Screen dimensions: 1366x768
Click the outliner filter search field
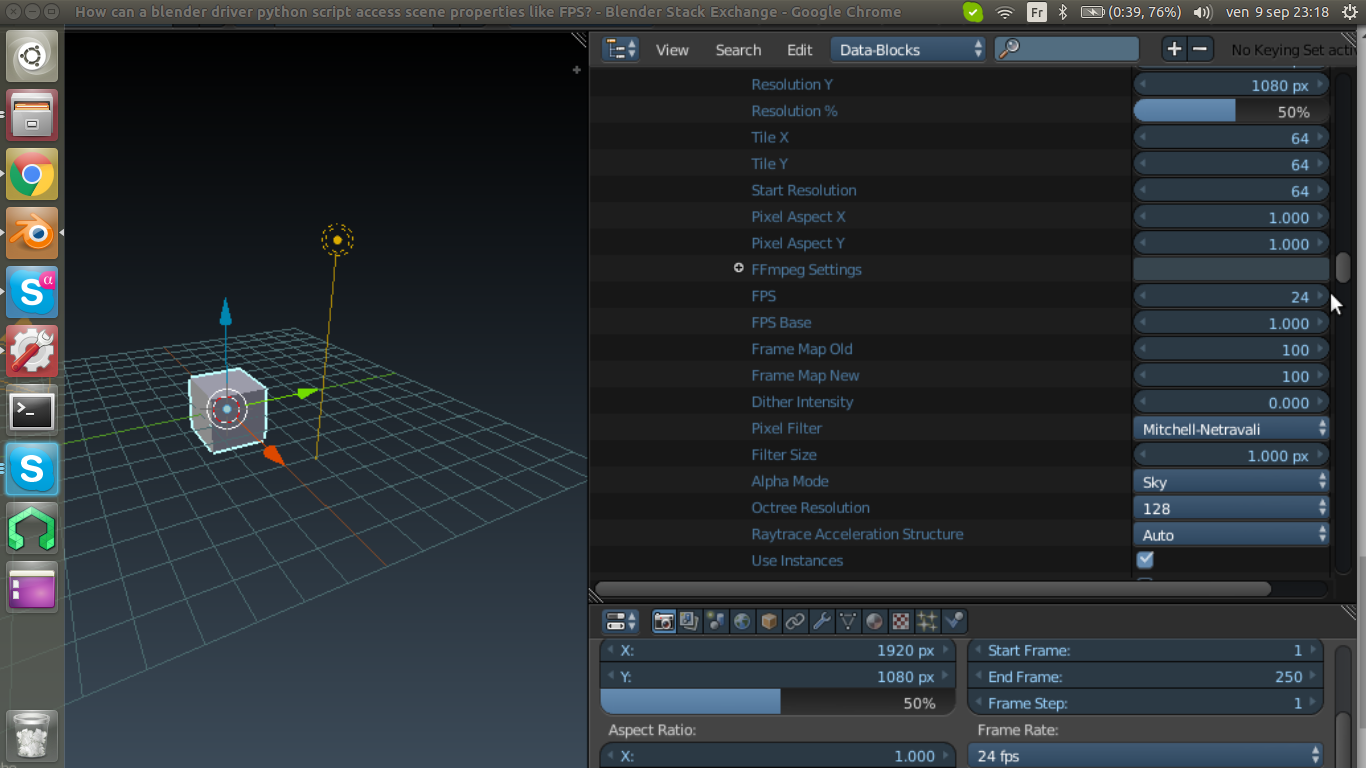click(1066, 49)
